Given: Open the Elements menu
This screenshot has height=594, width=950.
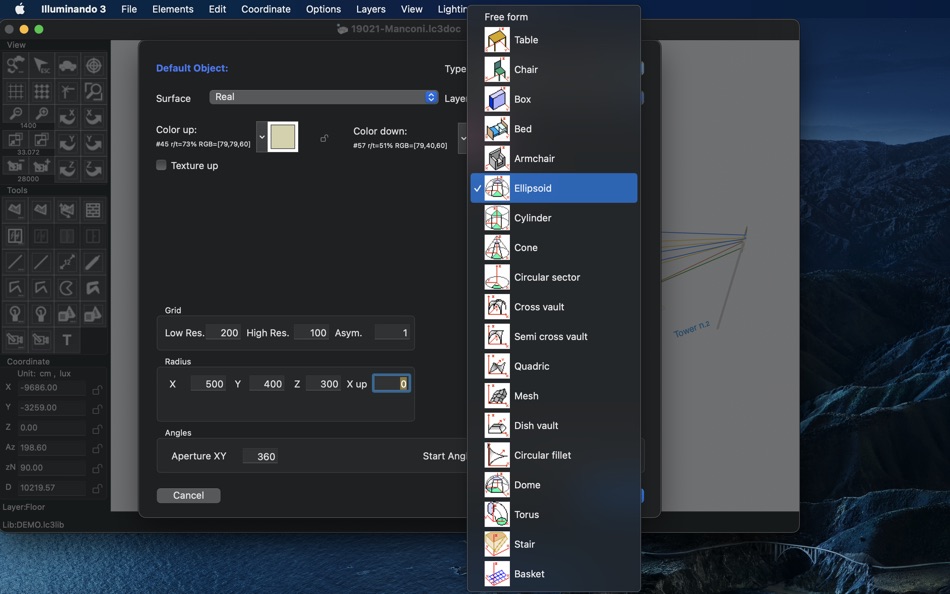Looking at the screenshot, I should pyautogui.click(x=173, y=9).
